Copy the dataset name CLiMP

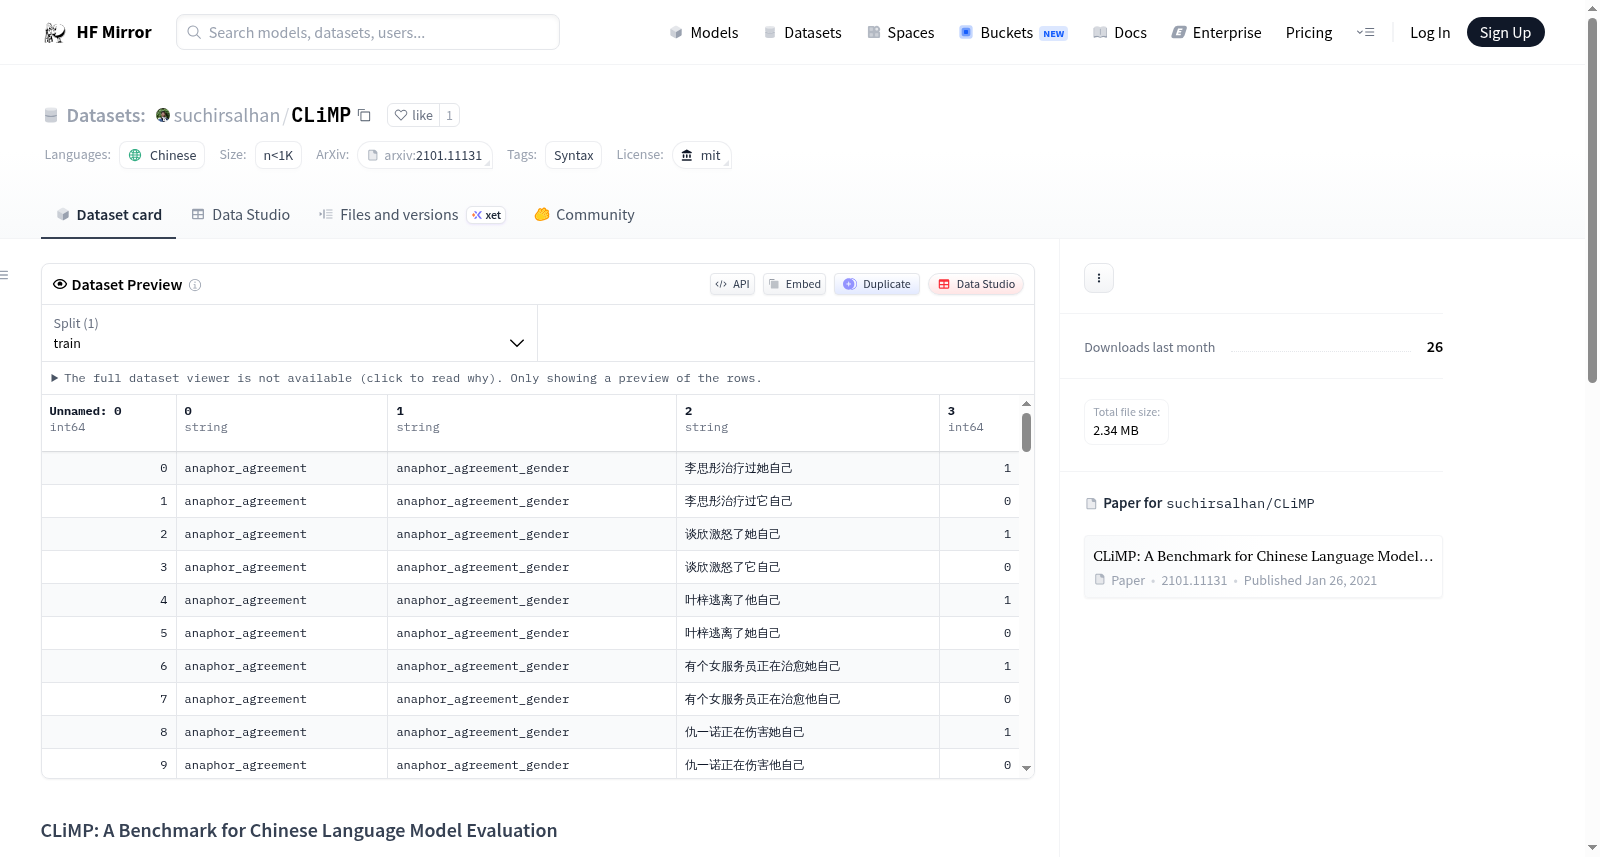pos(364,116)
